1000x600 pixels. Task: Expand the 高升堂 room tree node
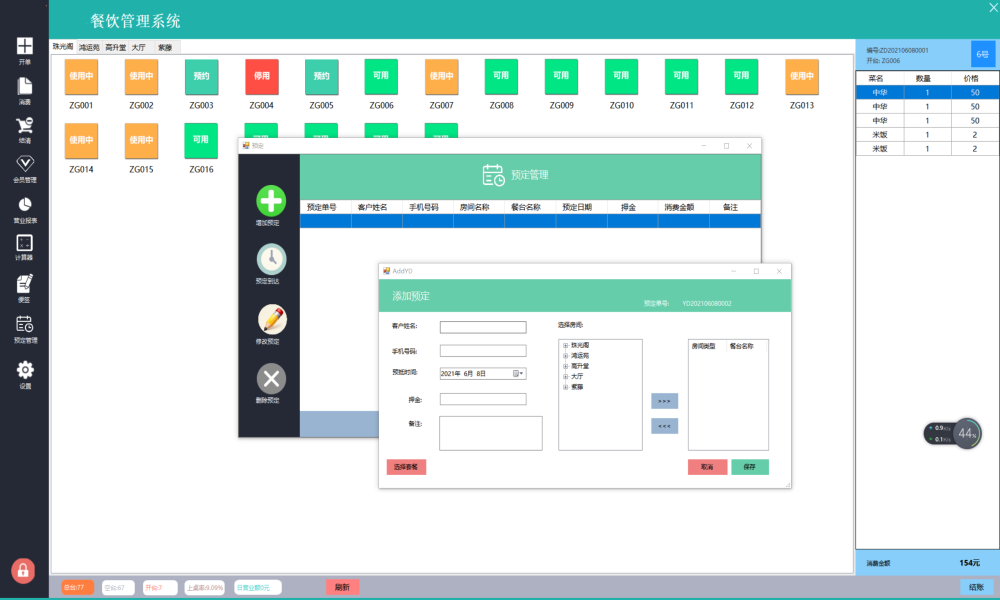click(565, 366)
